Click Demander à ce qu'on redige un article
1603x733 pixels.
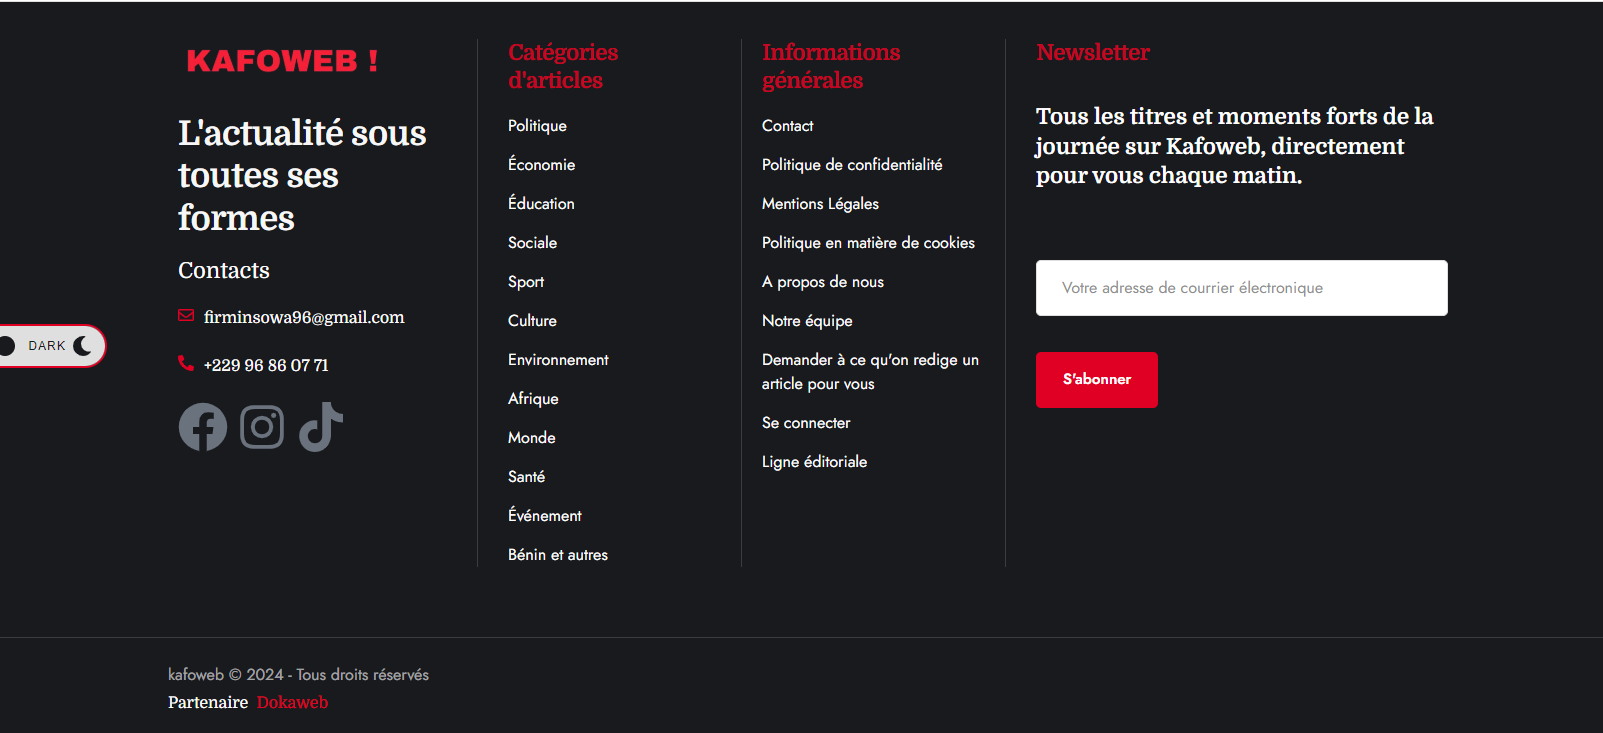870,372
